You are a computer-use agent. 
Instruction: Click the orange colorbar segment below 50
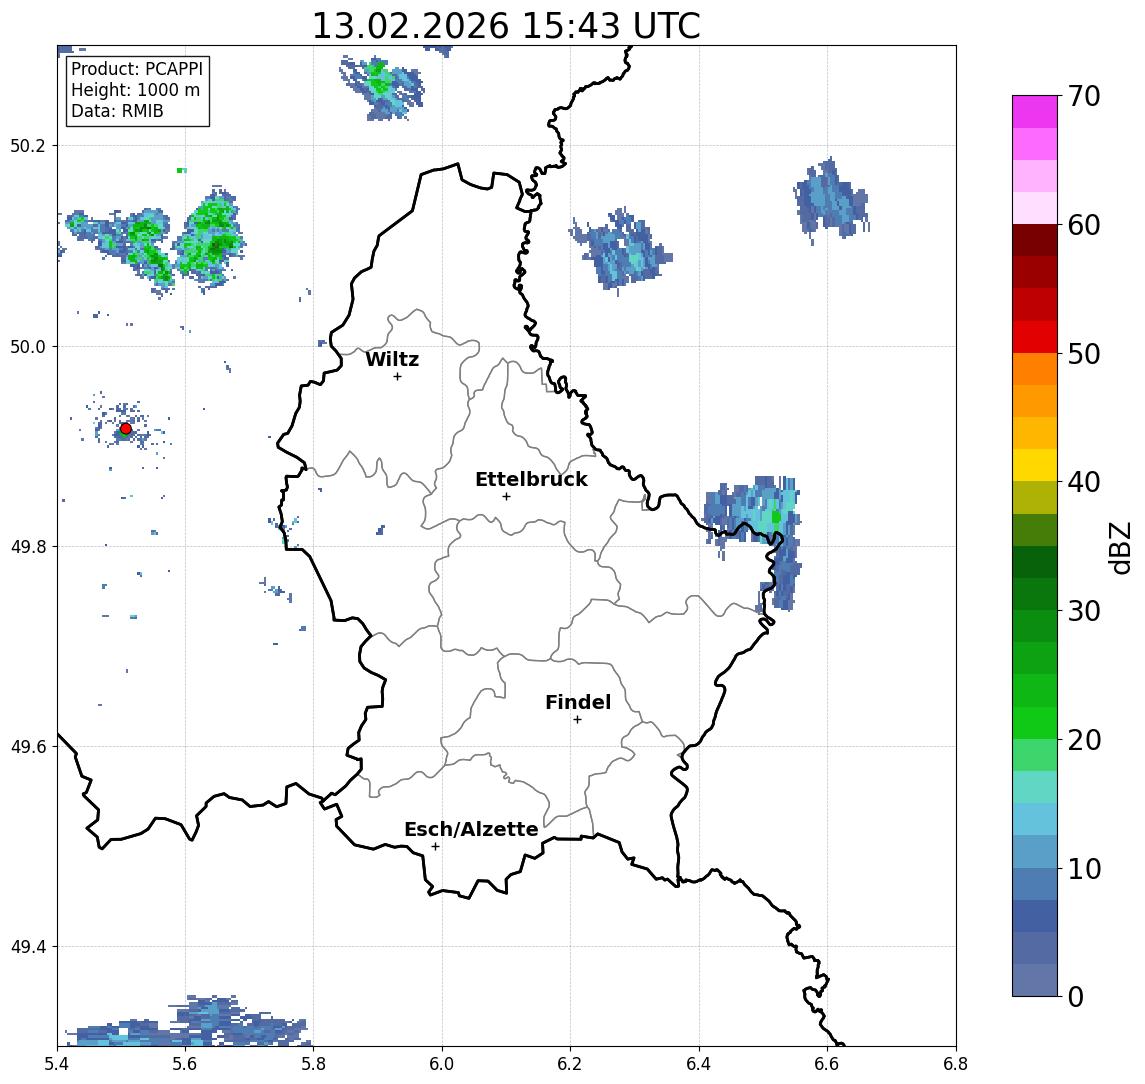1035,369
